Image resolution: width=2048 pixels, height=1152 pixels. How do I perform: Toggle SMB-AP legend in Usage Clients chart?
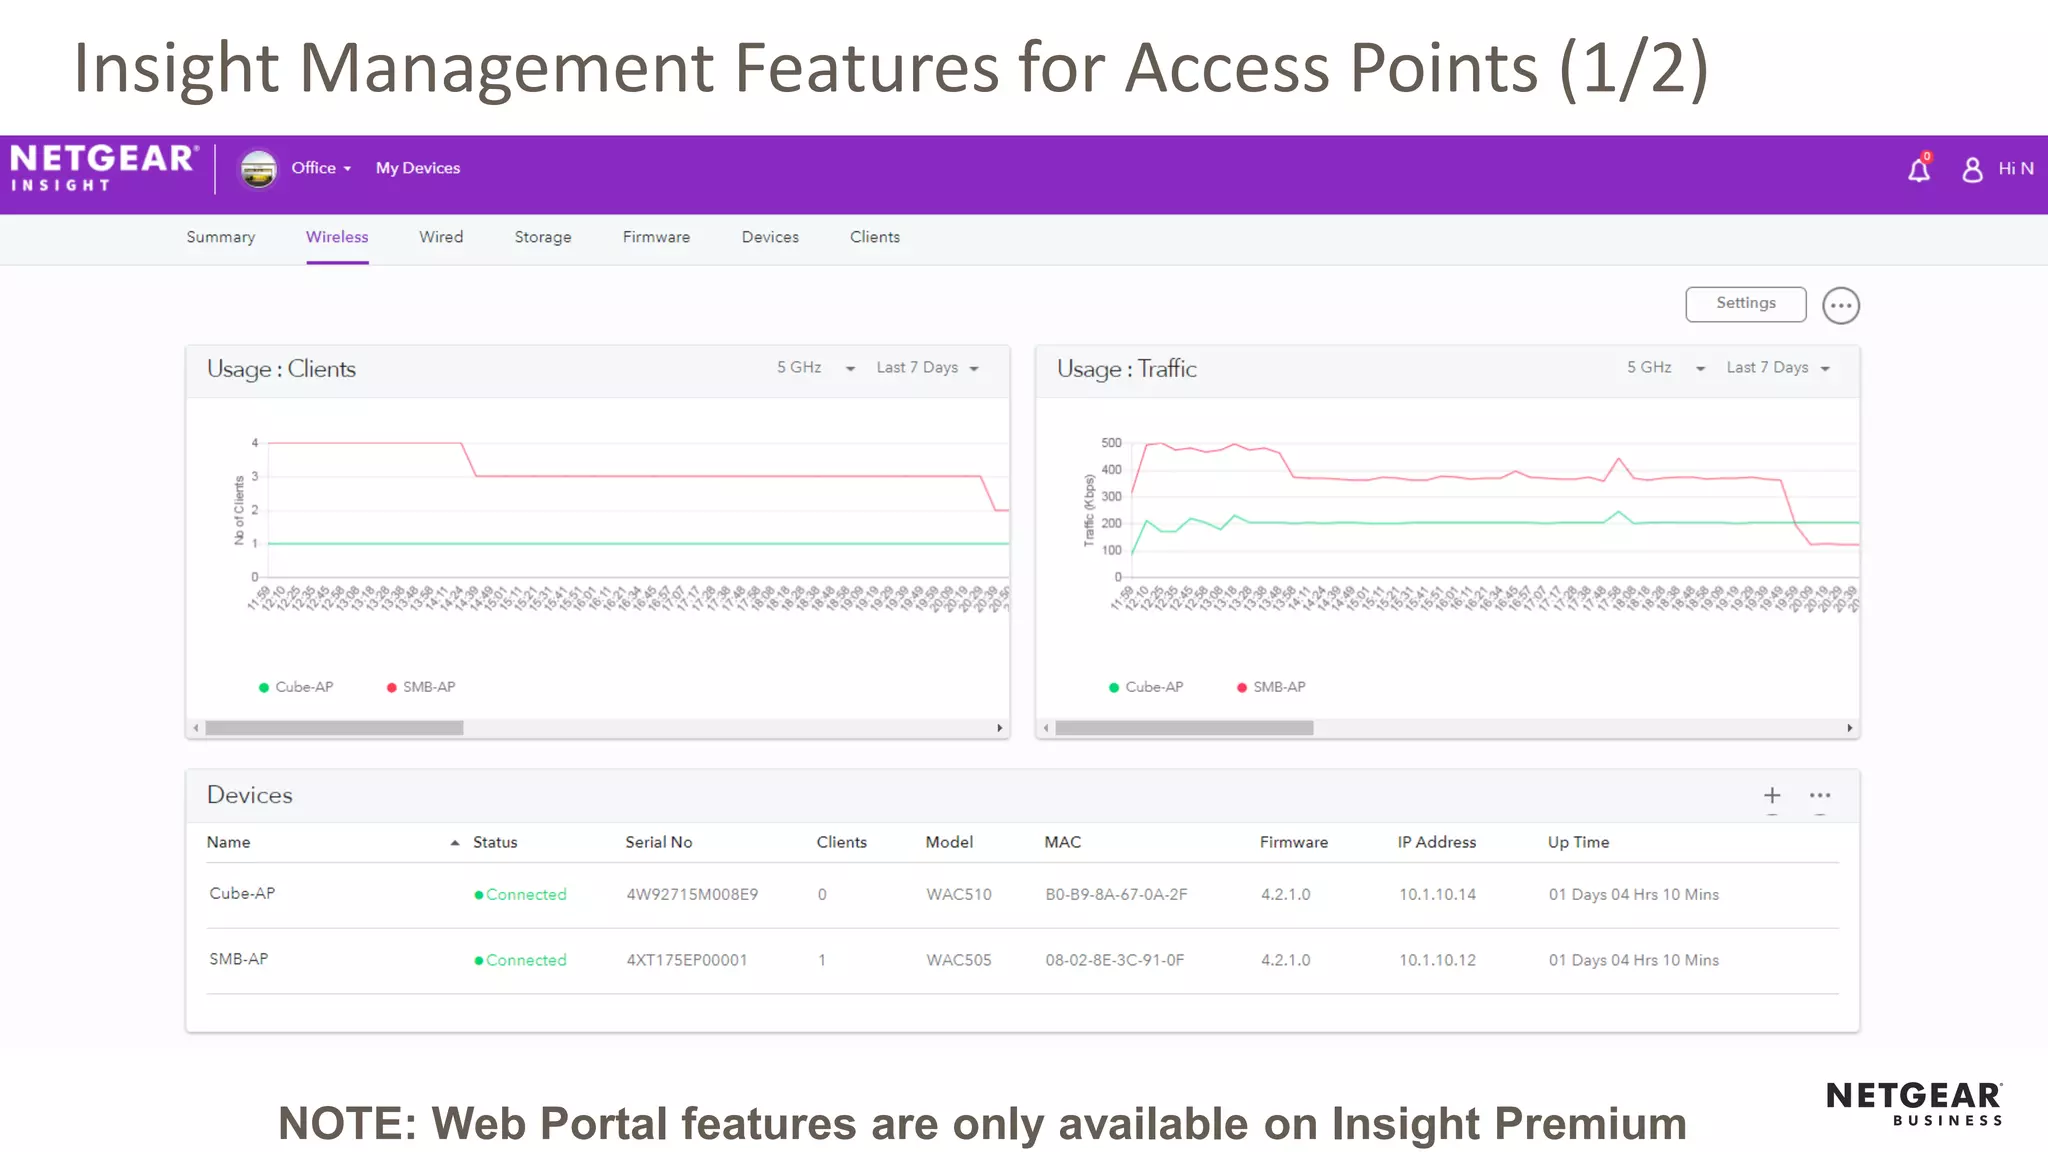tap(421, 687)
